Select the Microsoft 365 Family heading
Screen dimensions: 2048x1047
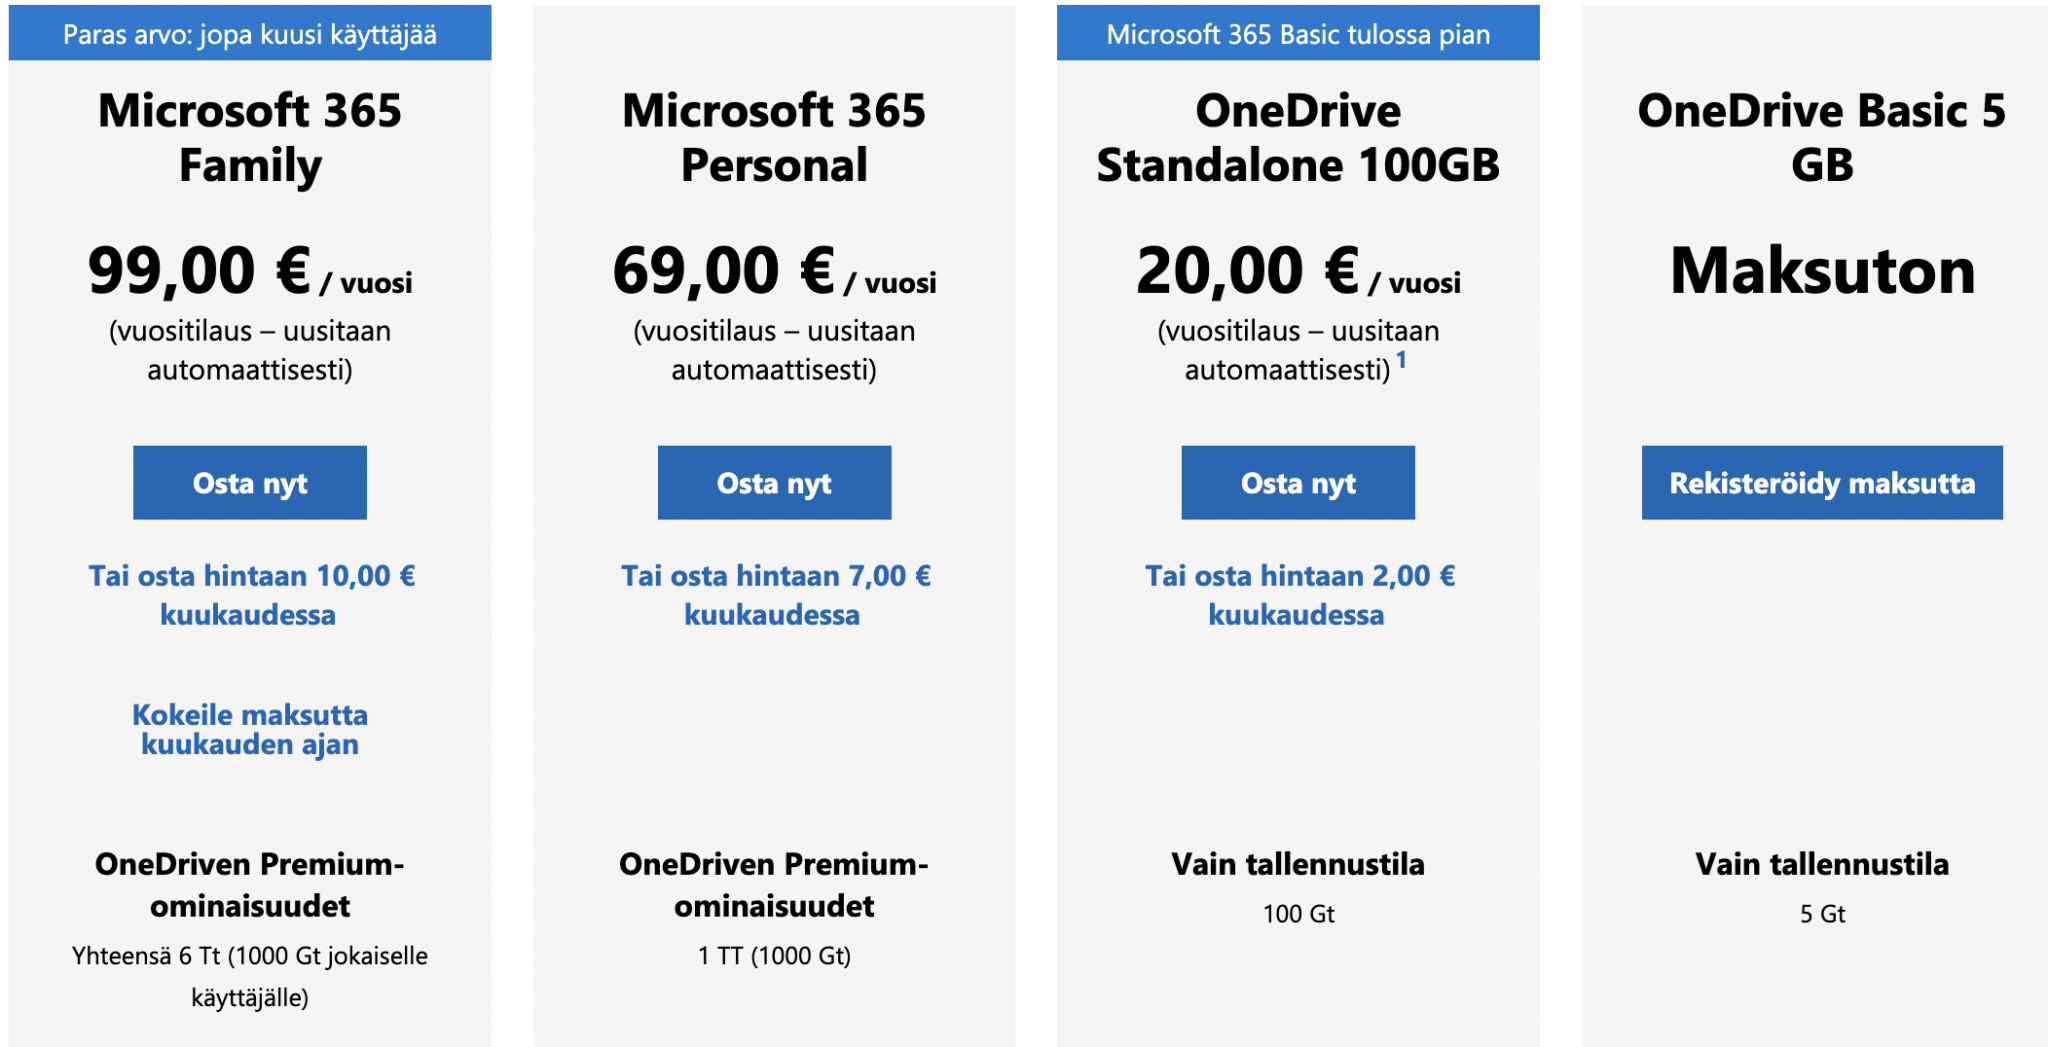(x=249, y=137)
